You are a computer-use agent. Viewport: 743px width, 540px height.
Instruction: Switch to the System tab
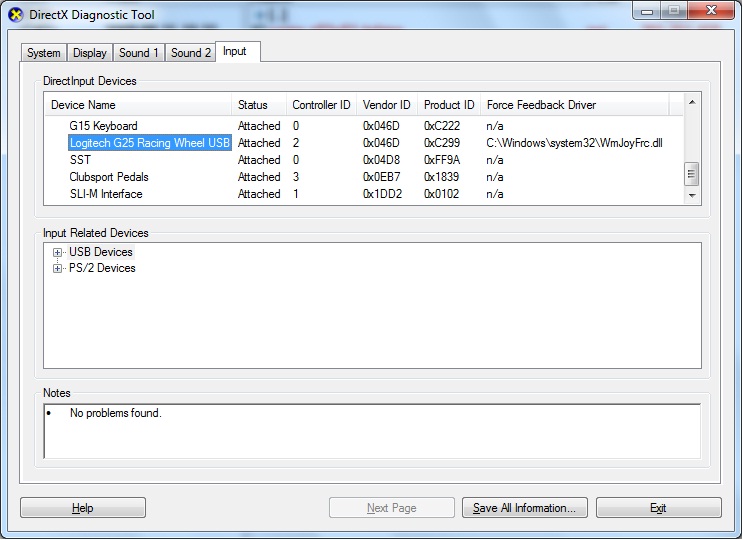click(44, 53)
